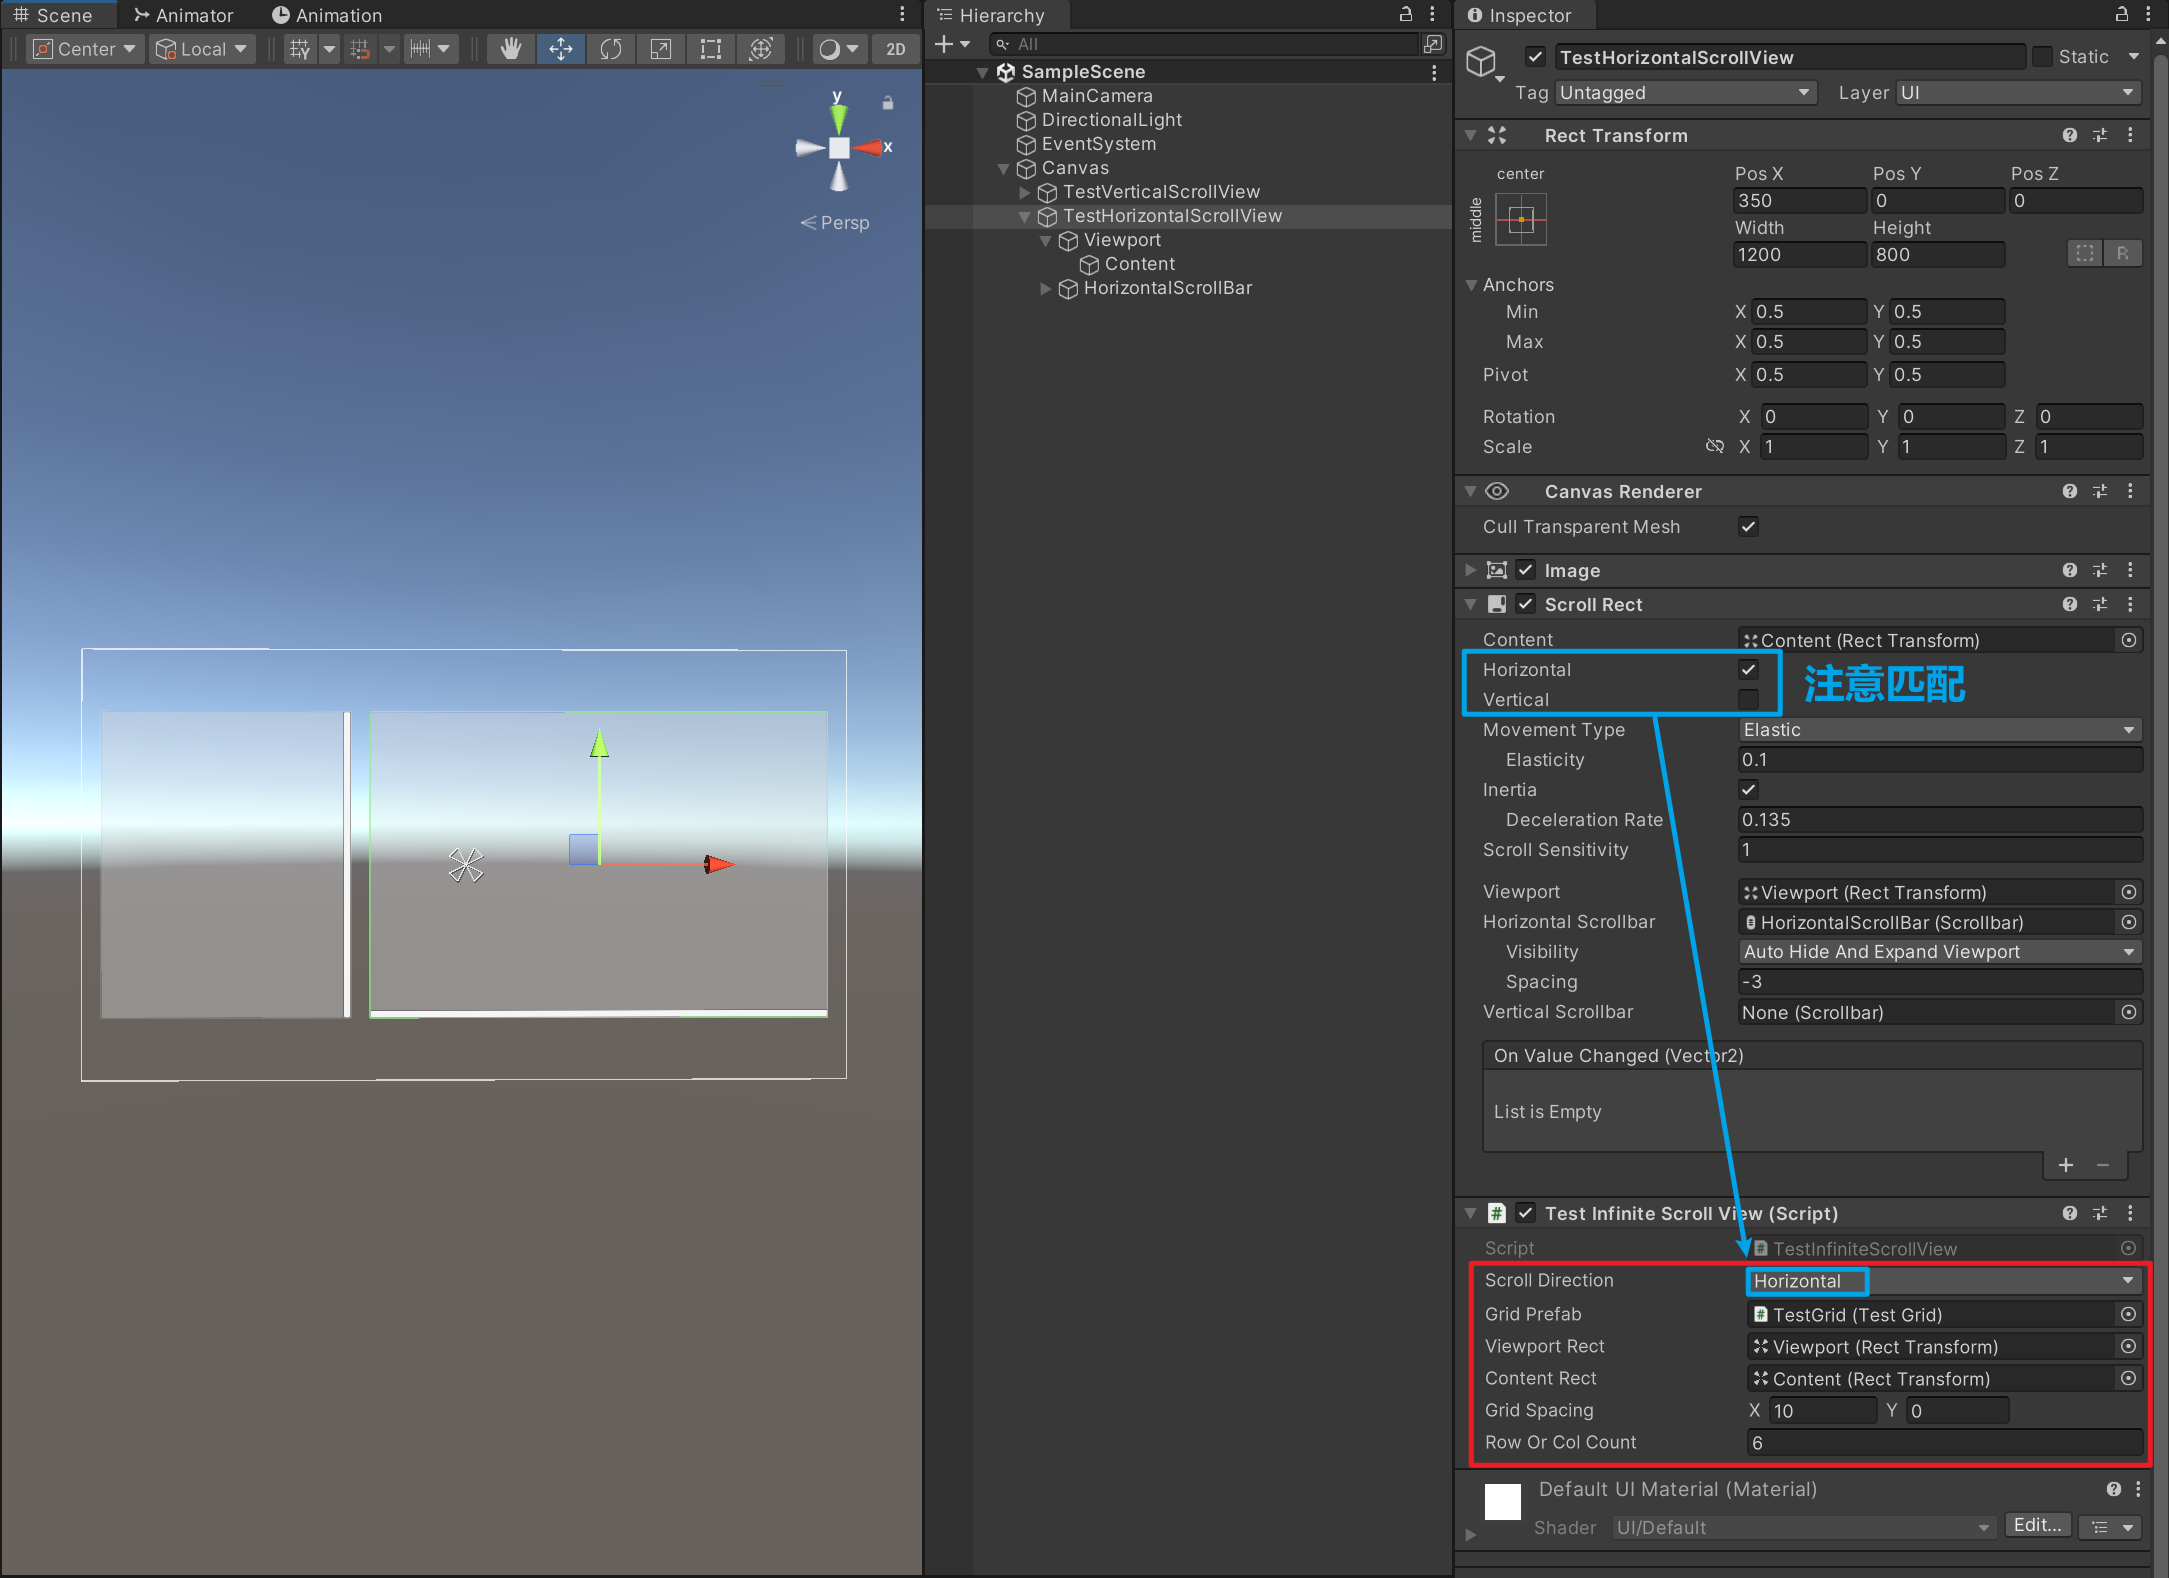Image resolution: width=2169 pixels, height=1578 pixels.
Task: Select the Rotate tool
Action: 611,49
